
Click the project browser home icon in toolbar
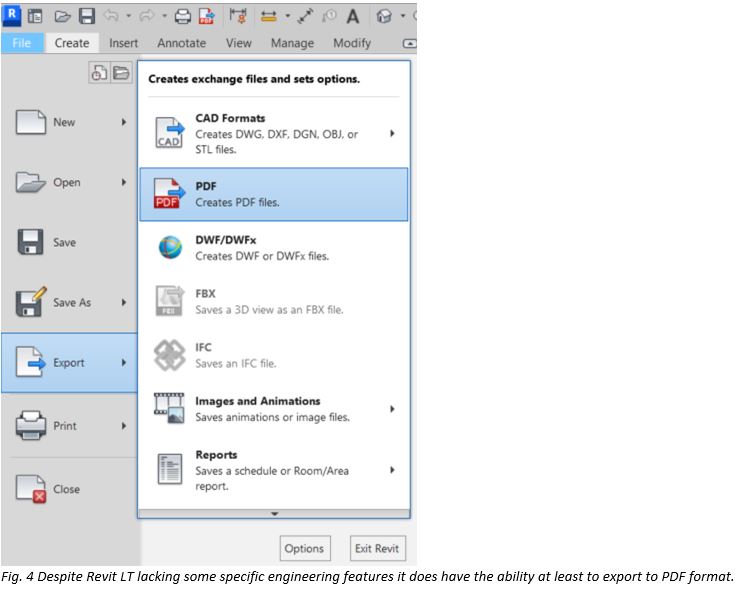click(x=35, y=16)
